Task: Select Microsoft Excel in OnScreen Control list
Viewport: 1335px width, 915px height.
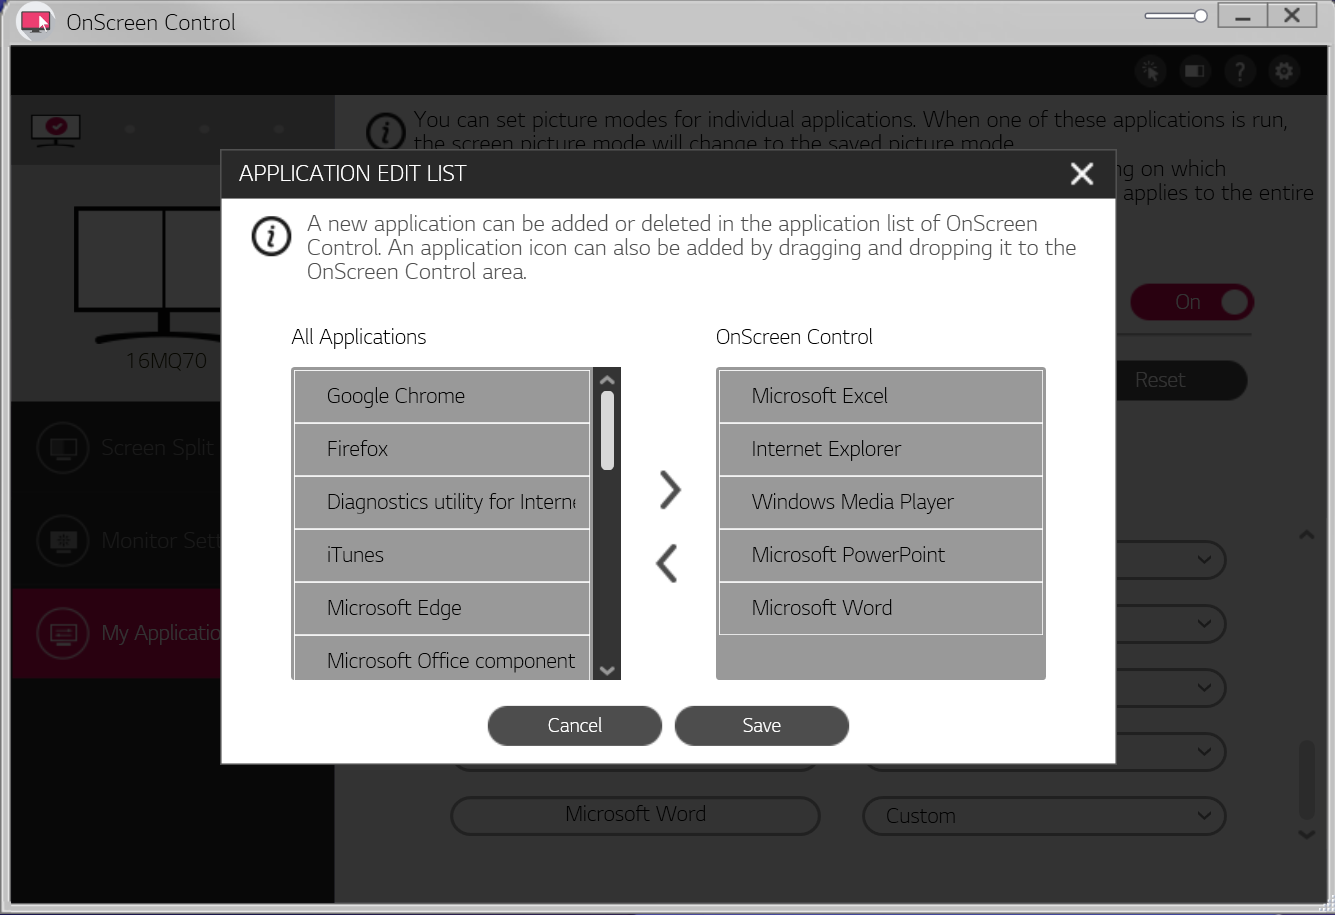Action: pos(881,396)
